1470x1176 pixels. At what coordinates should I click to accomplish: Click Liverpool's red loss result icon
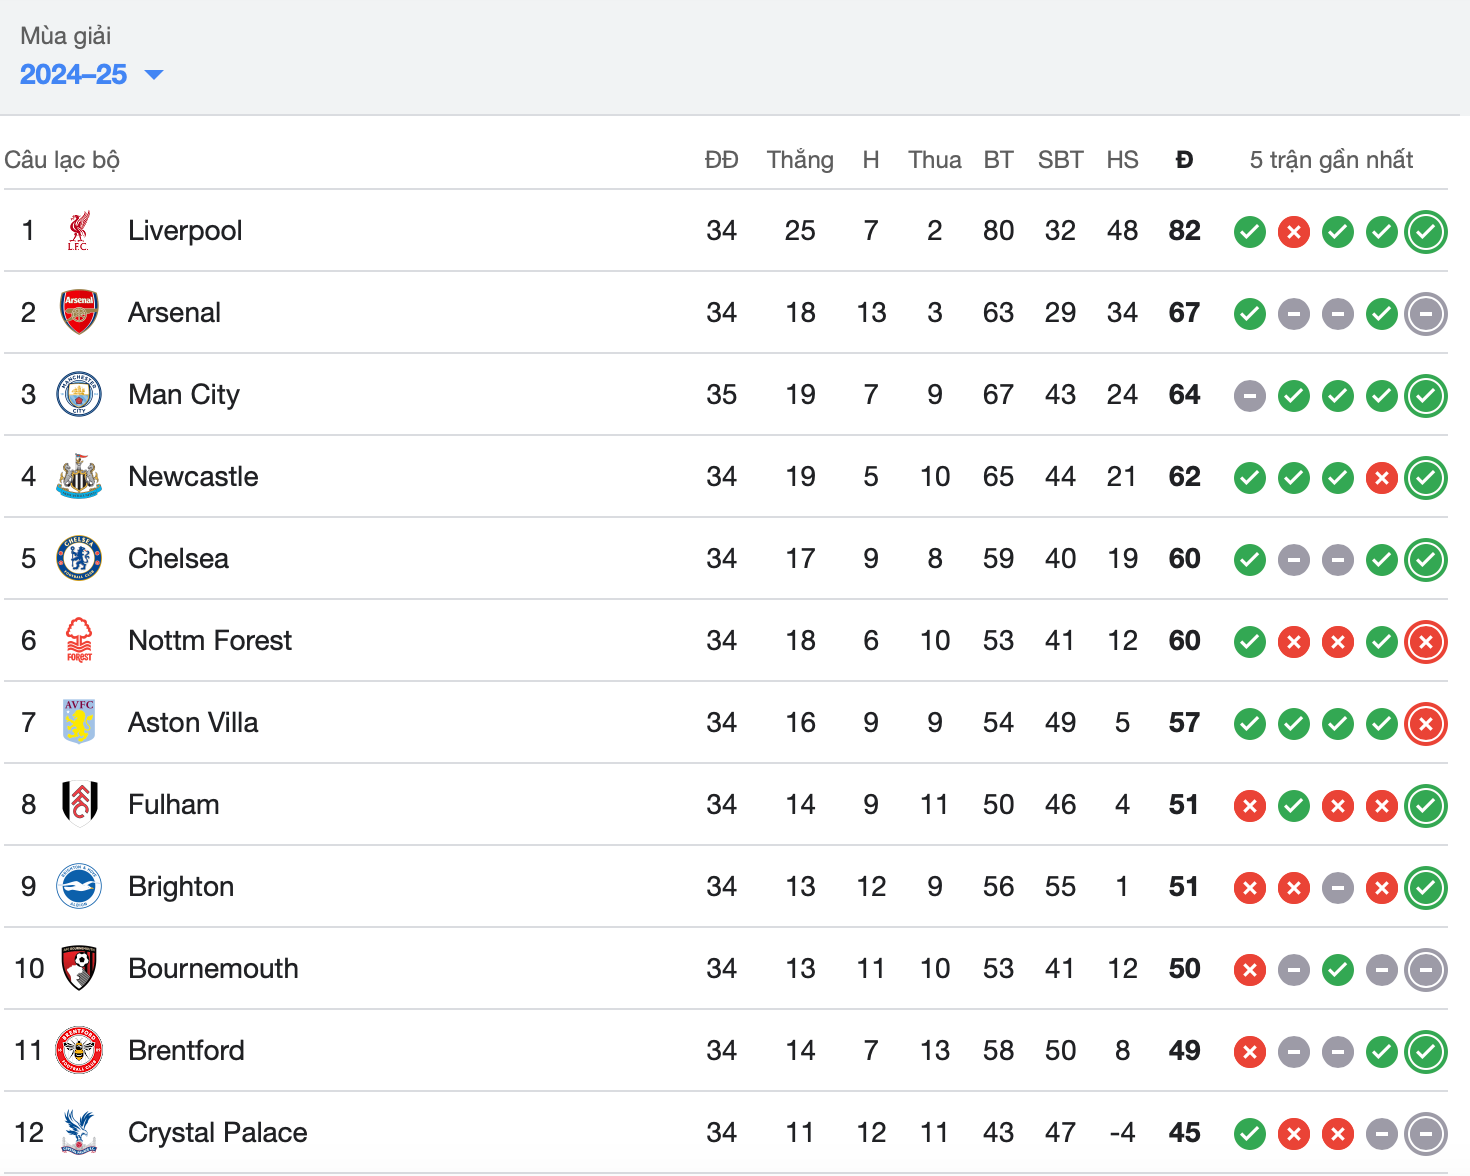[x=1294, y=232]
